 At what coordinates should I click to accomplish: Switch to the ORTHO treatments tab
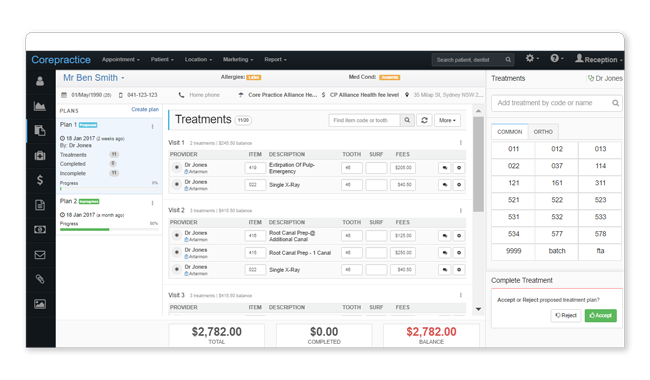pyautogui.click(x=543, y=132)
